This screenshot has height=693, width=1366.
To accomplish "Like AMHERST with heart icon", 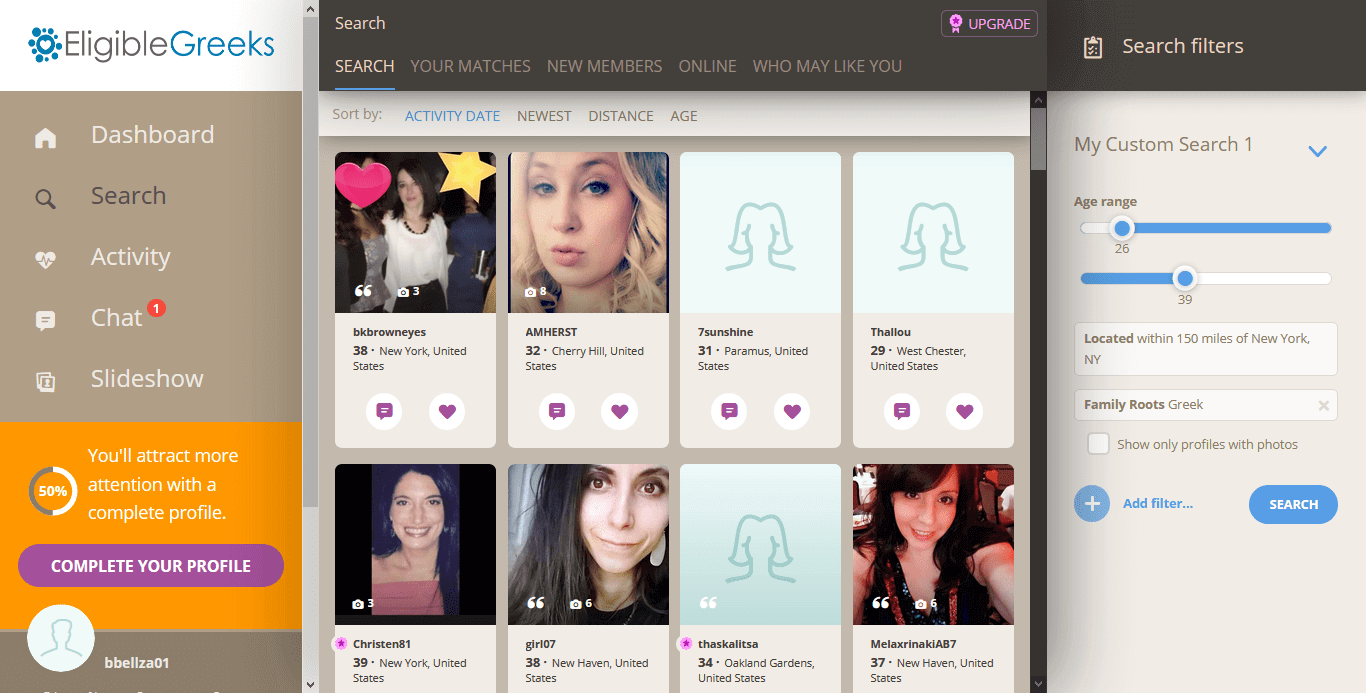I will [x=619, y=411].
